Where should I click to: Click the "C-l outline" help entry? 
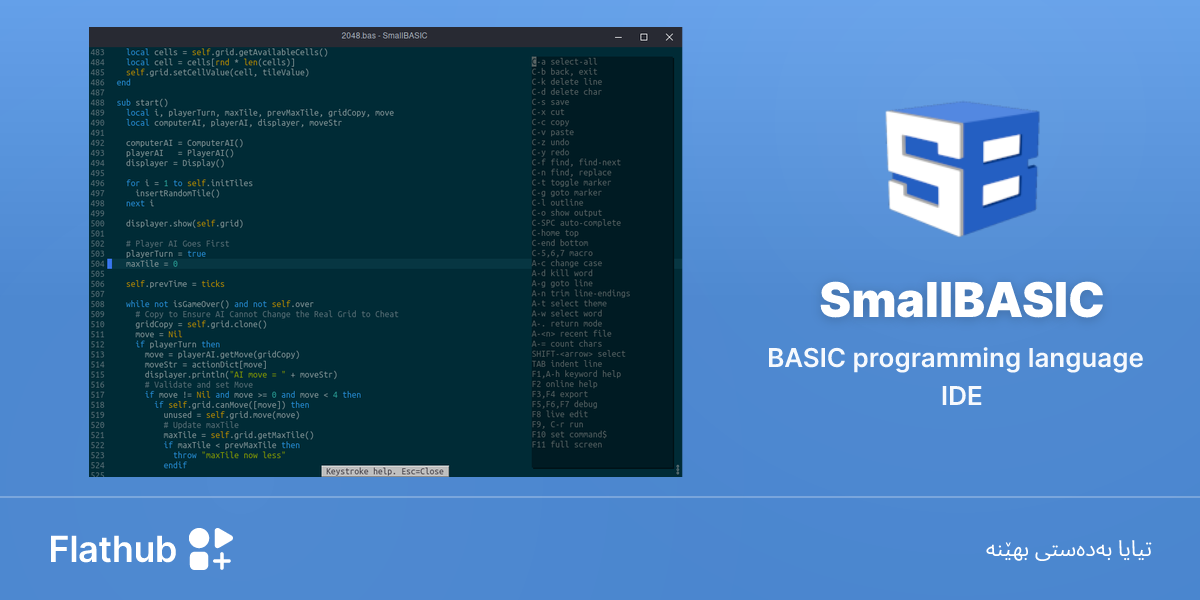tap(557, 203)
